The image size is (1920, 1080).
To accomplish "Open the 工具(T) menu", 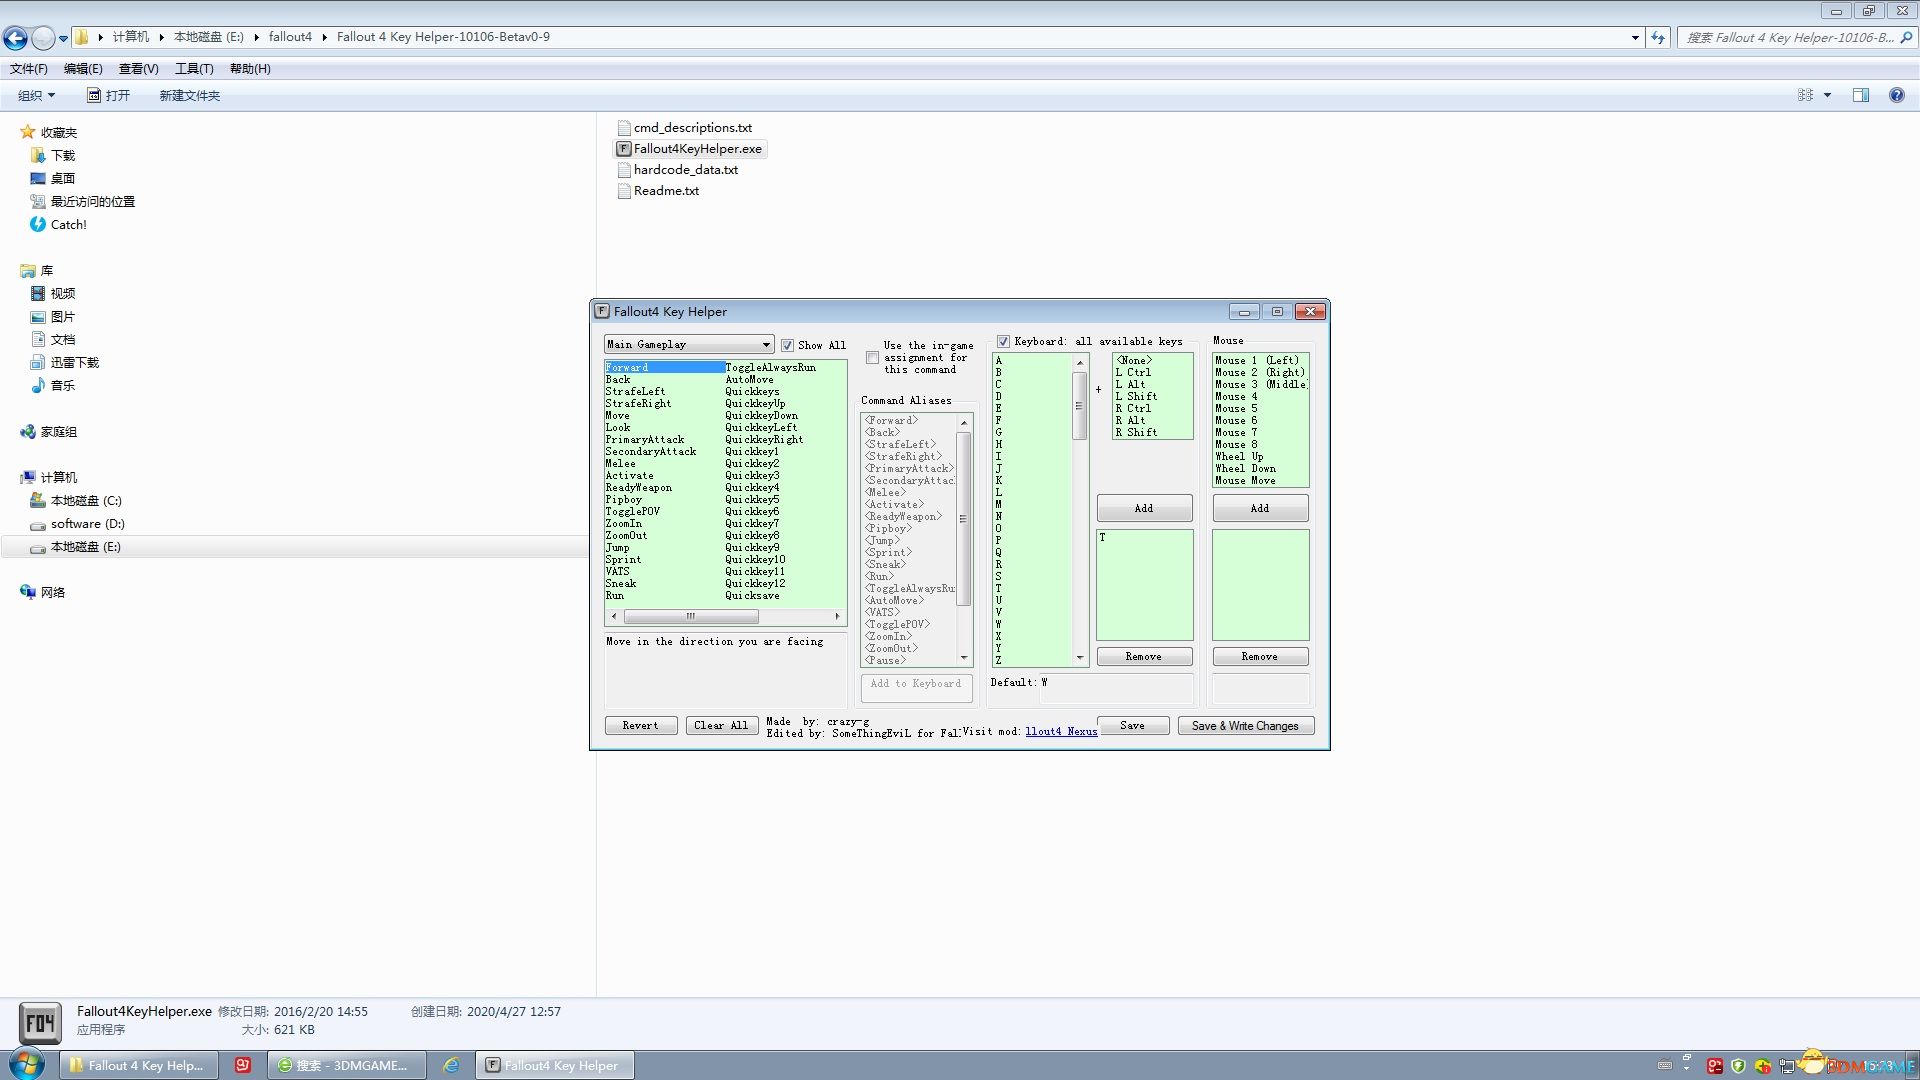I will pos(194,69).
